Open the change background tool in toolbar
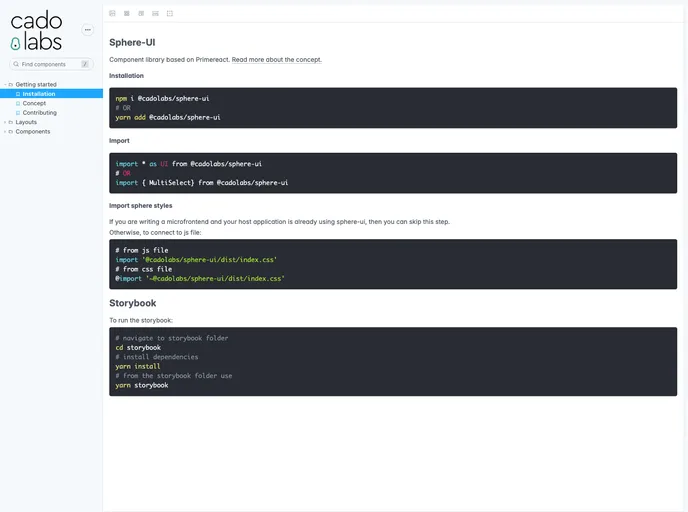The height and width of the screenshot is (512, 688). (x=112, y=14)
